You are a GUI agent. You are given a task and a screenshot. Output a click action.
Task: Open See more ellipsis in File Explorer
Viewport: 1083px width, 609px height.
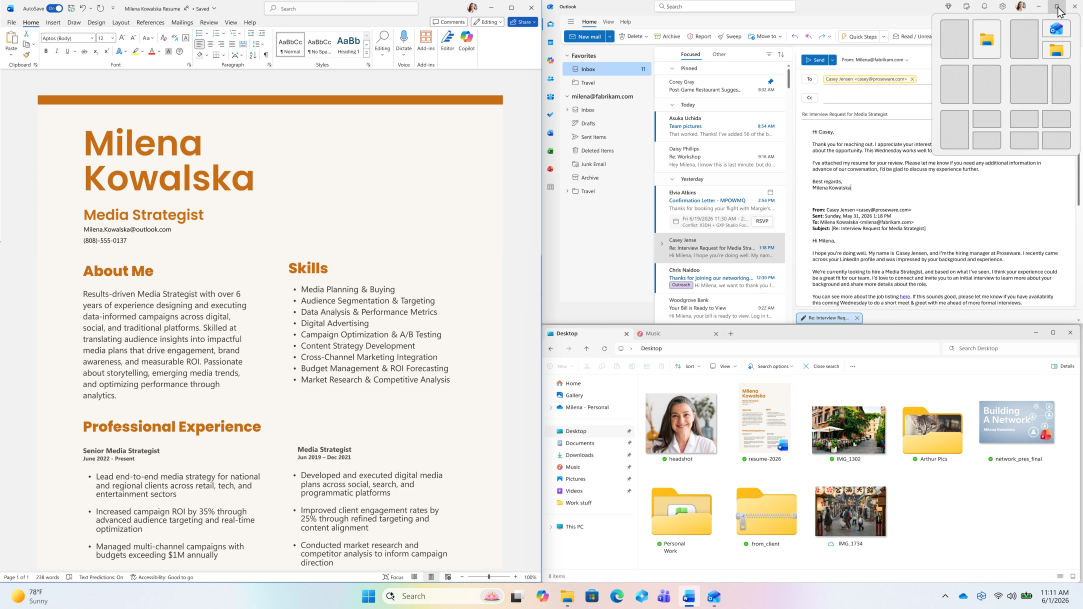click(852, 367)
